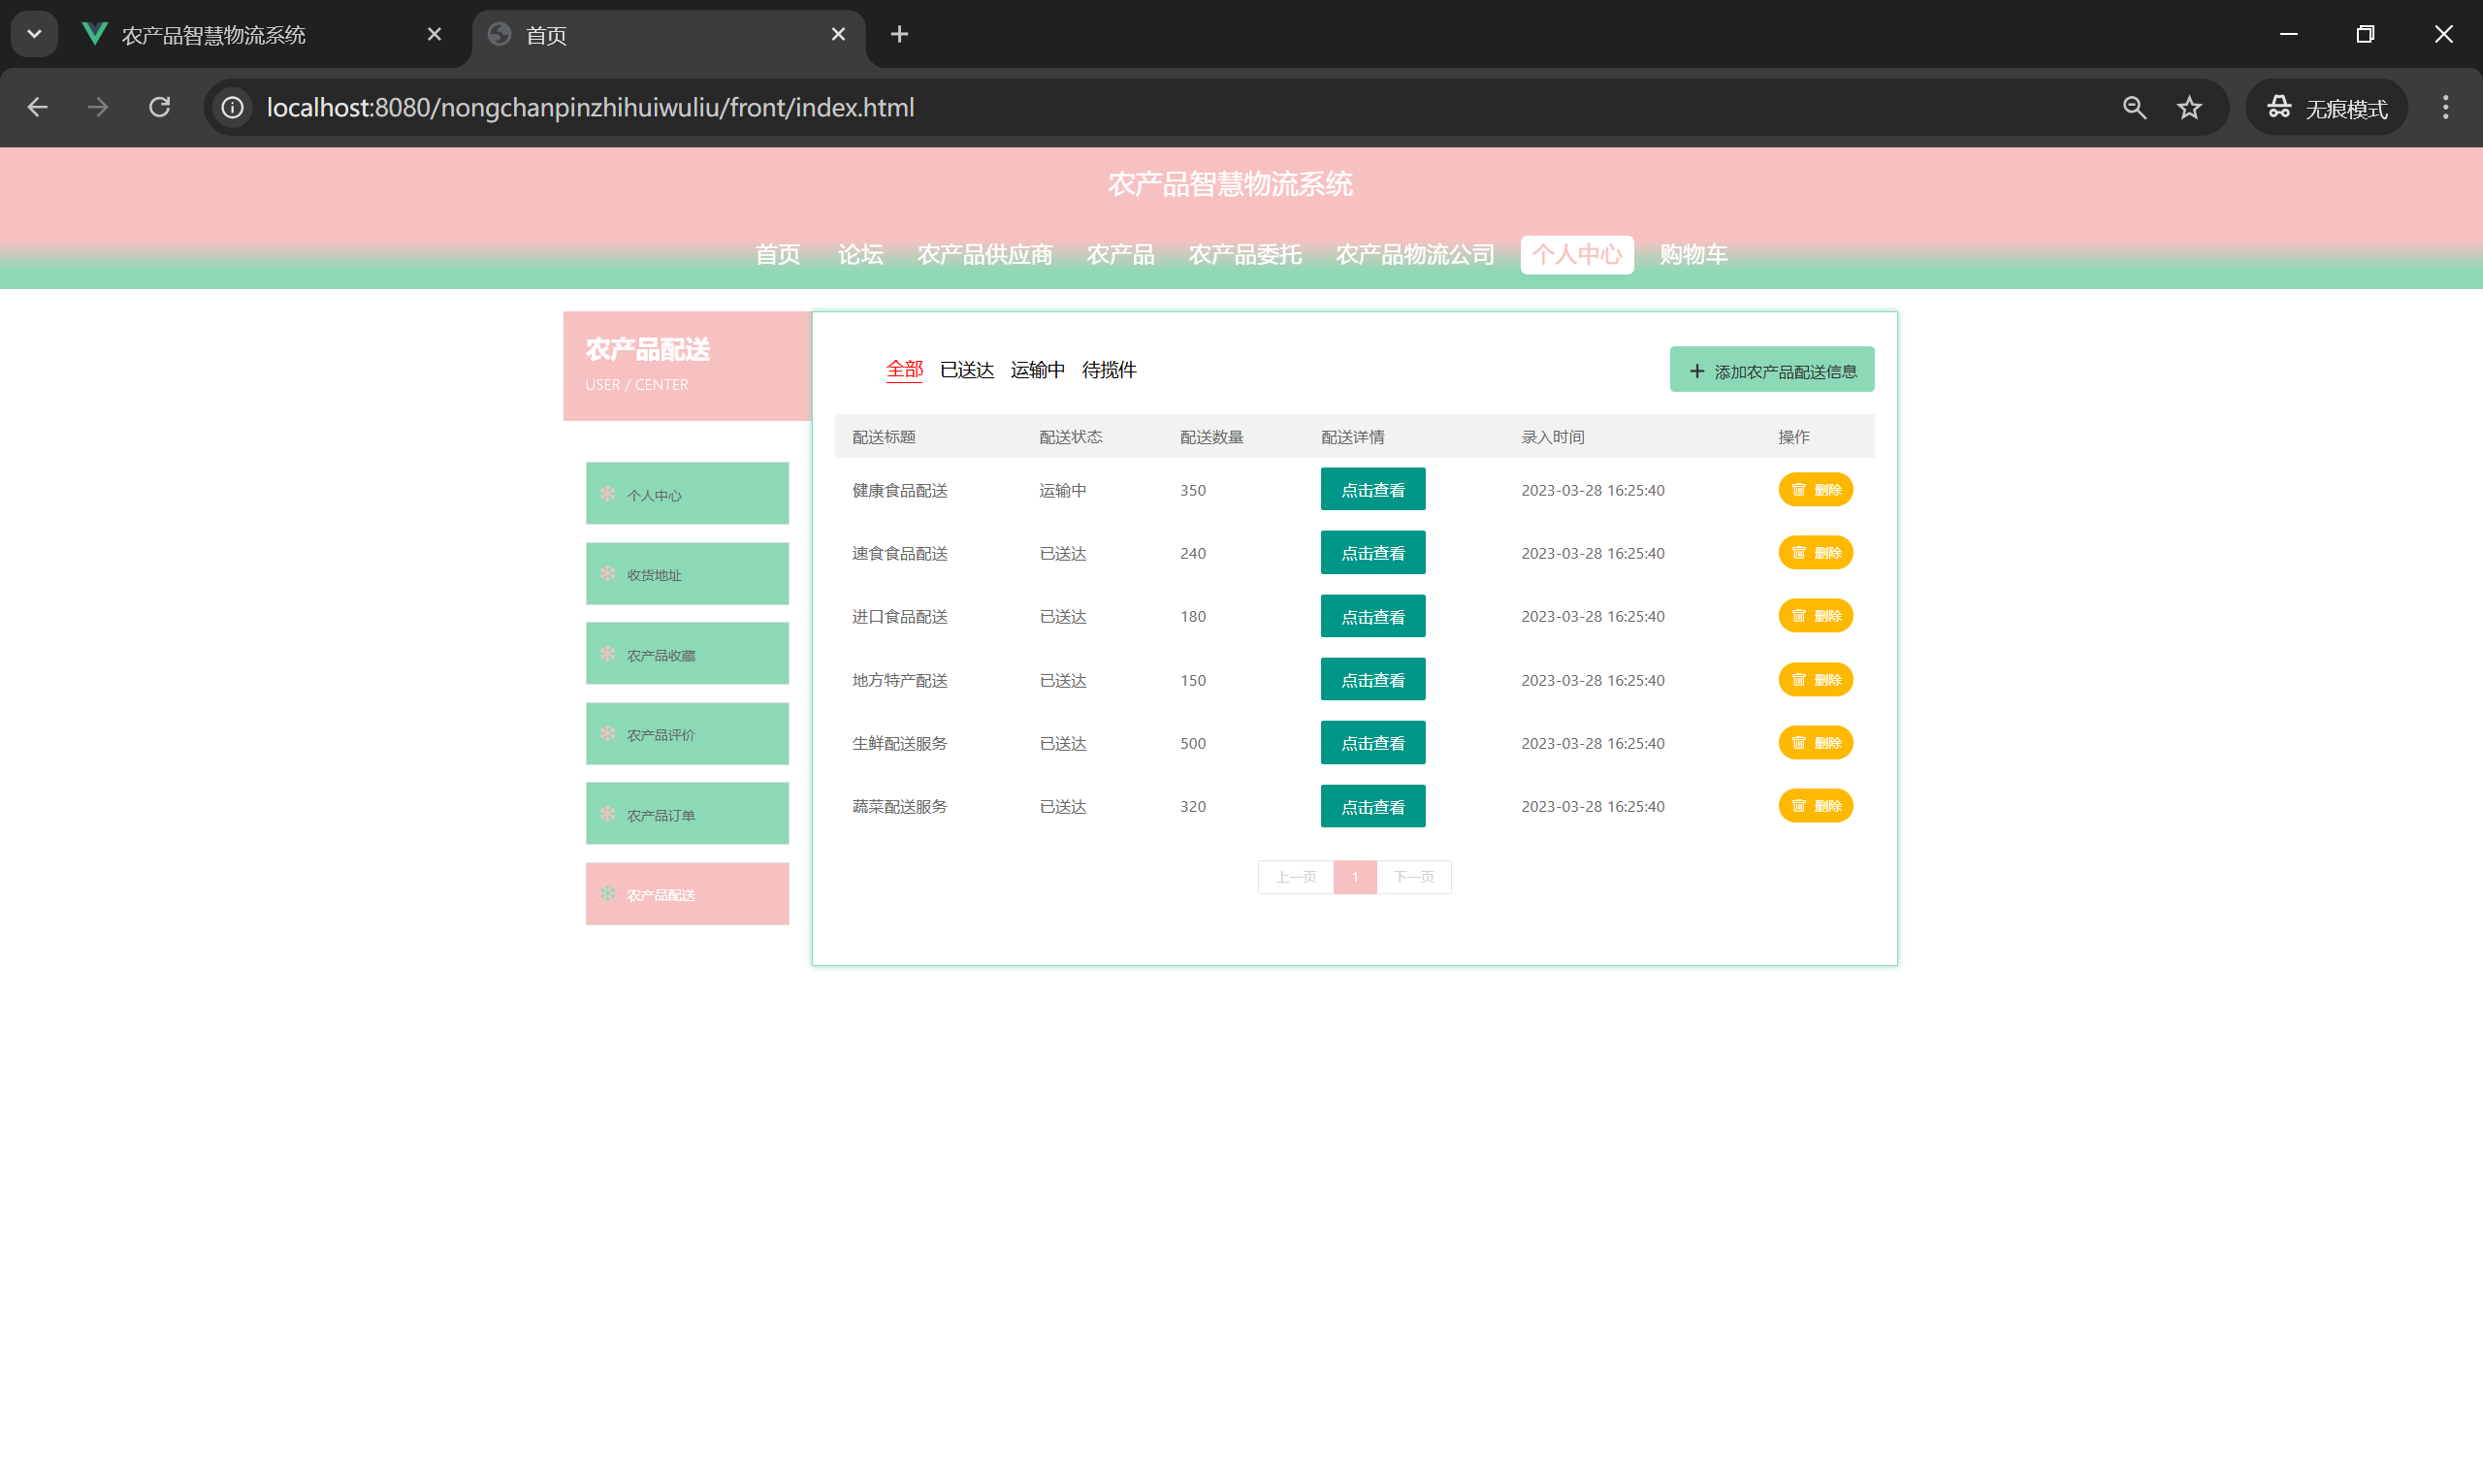The width and height of the screenshot is (2483, 1484).
Task: Expand the tab search dropdown arrow
Action: [x=34, y=35]
